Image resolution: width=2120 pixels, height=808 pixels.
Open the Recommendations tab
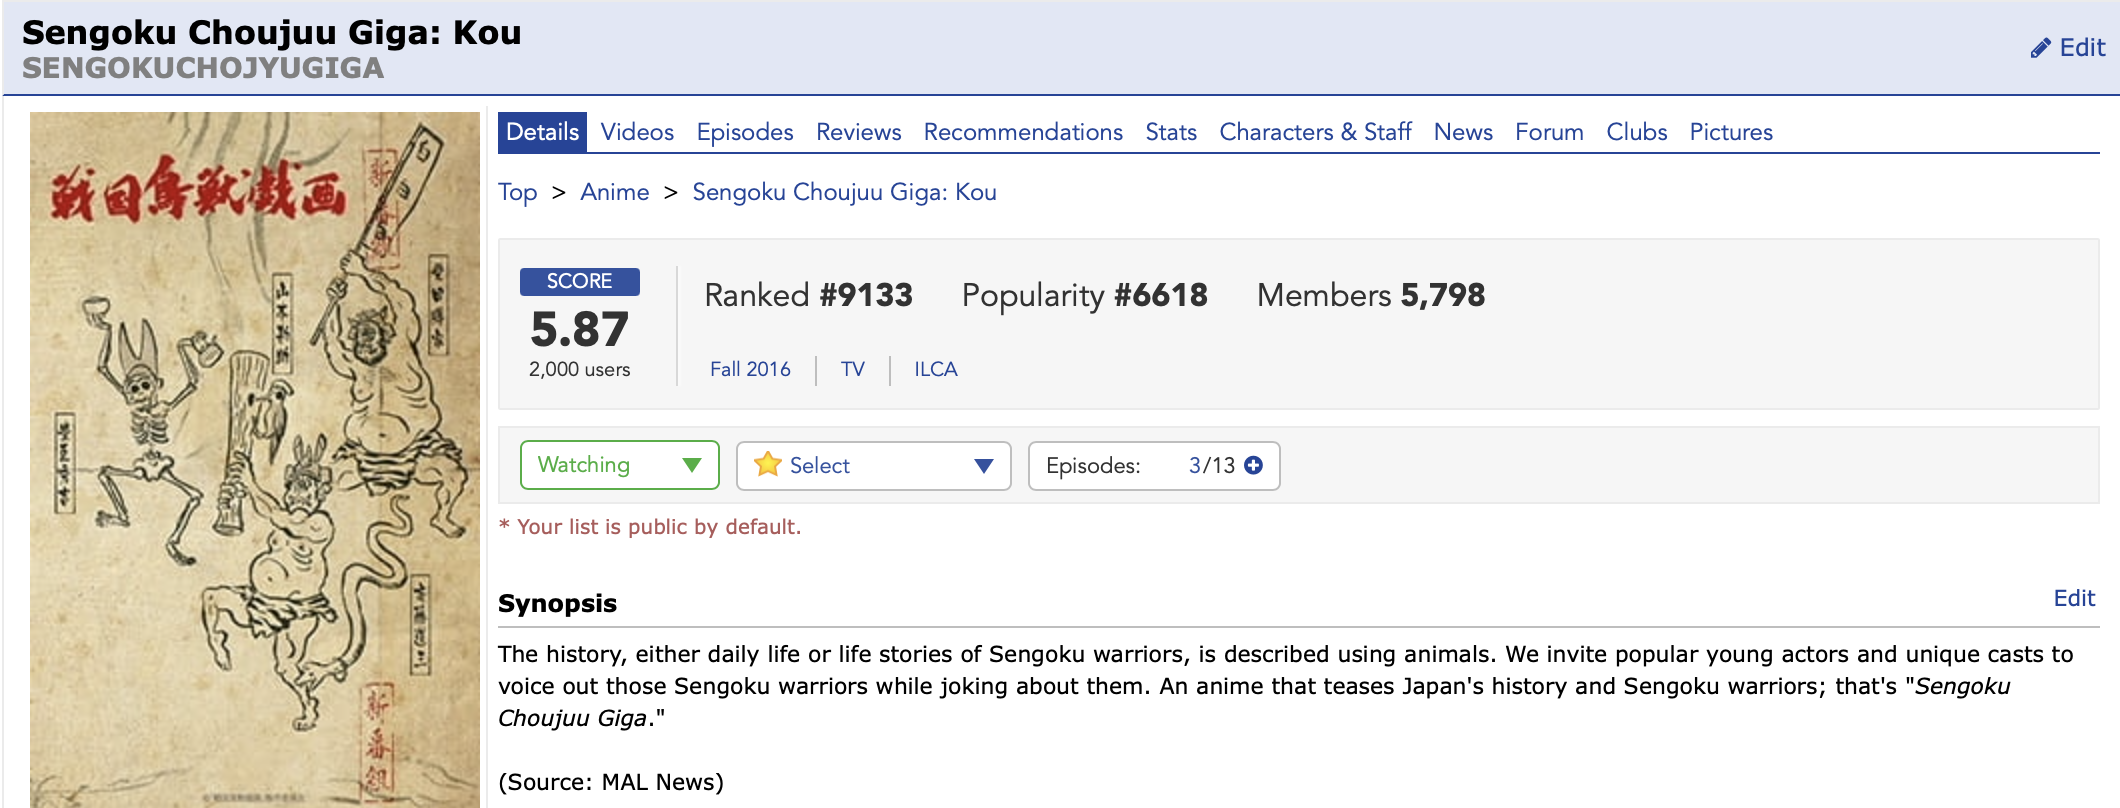[1022, 132]
